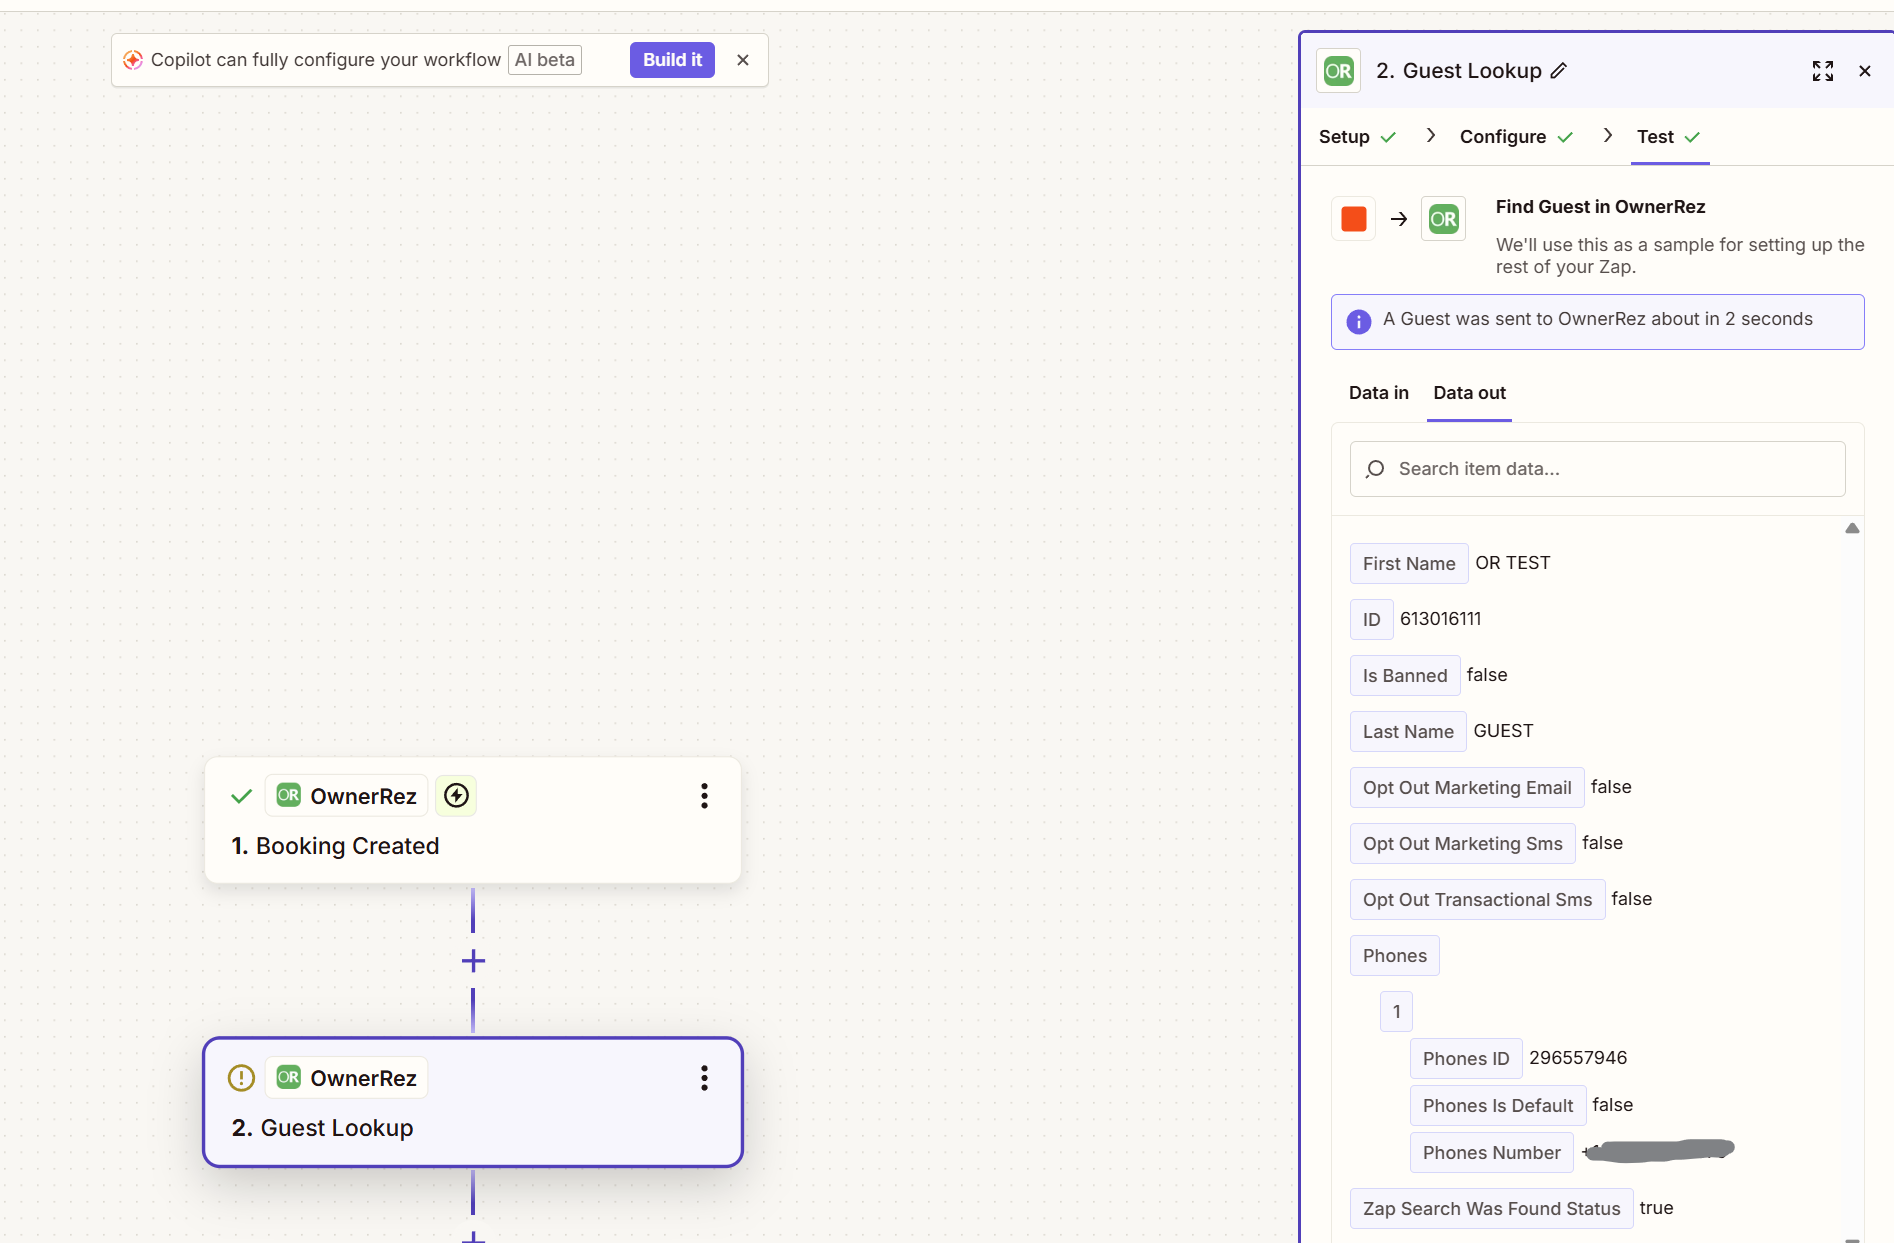Viewport: 1894px width, 1243px height.
Task: Click the warning icon on Guest Lookup step
Action: tap(241, 1078)
